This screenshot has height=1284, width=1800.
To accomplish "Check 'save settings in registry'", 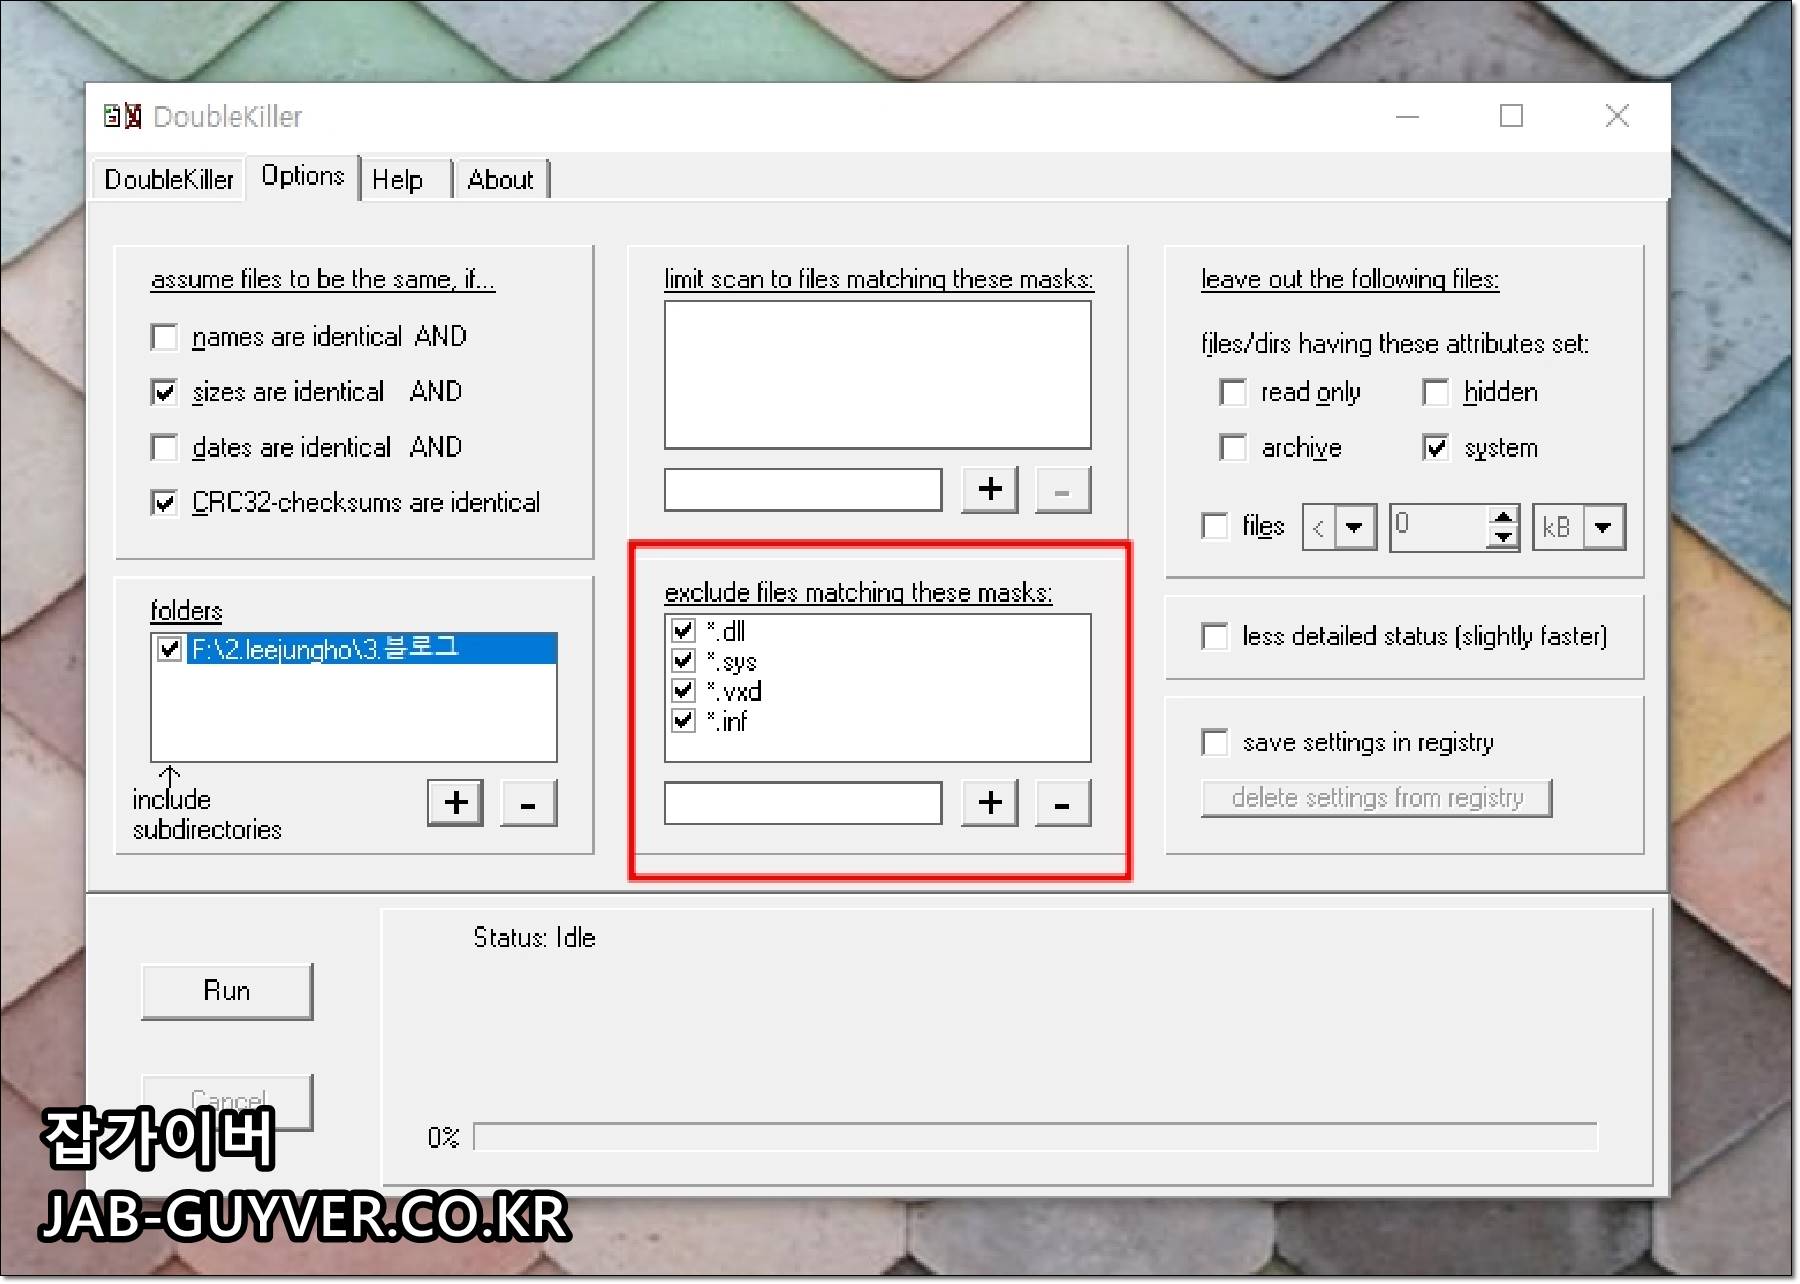I will tap(1215, 742).
